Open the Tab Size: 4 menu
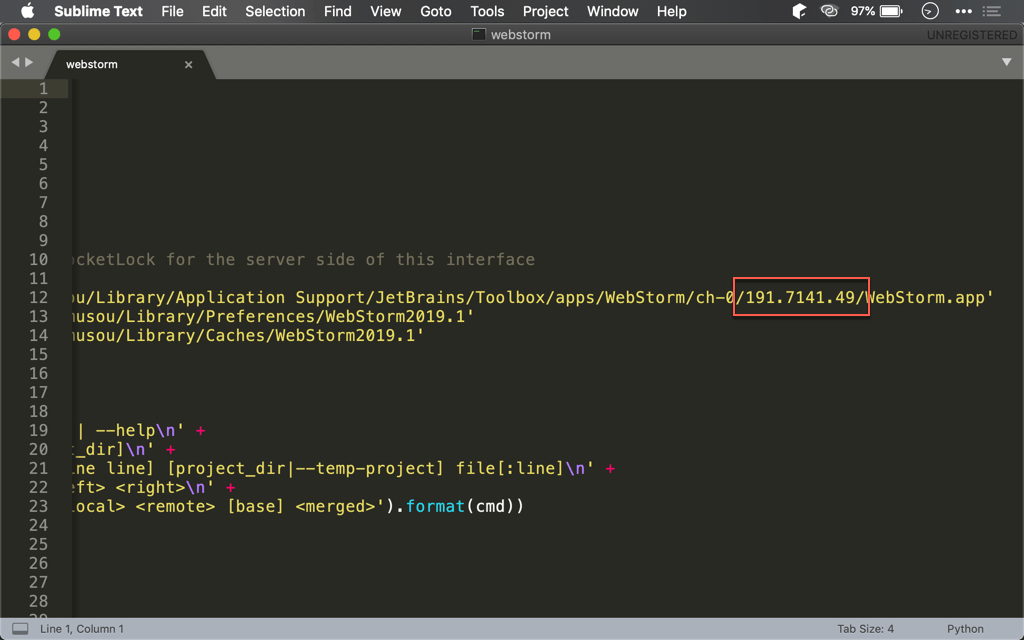The width and height of the screenshot is (1024, 640). pyautogui.click(x=866, y=628)
